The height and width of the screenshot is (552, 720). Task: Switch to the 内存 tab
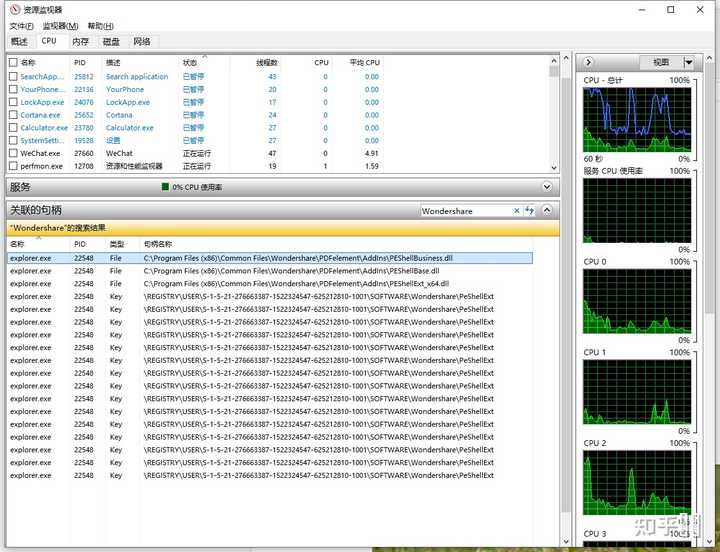click(80, 42)
